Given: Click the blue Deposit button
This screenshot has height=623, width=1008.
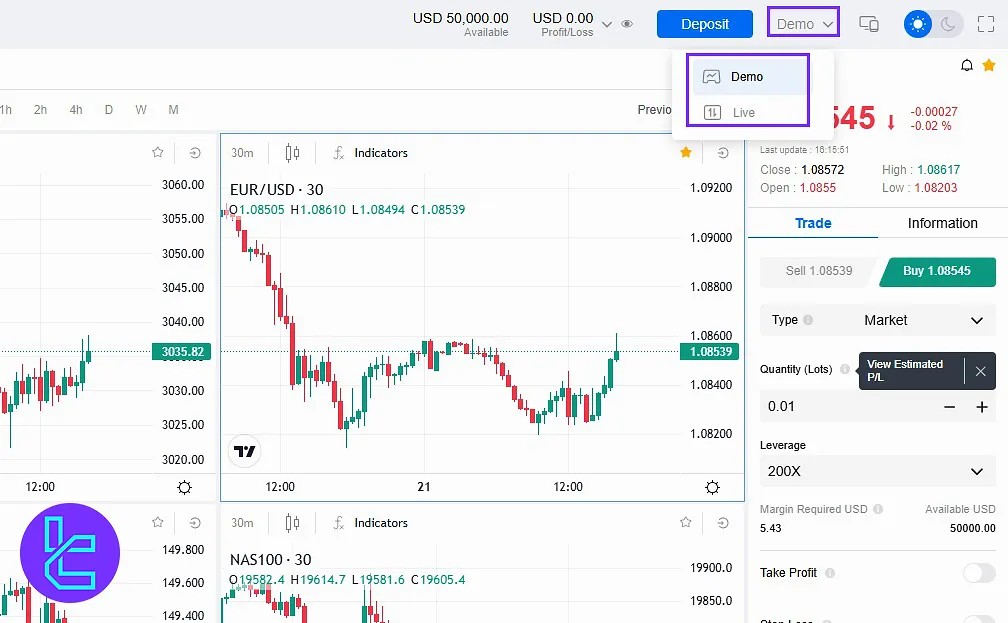Looking at the screenshot, I should click(x=704, y=24).
